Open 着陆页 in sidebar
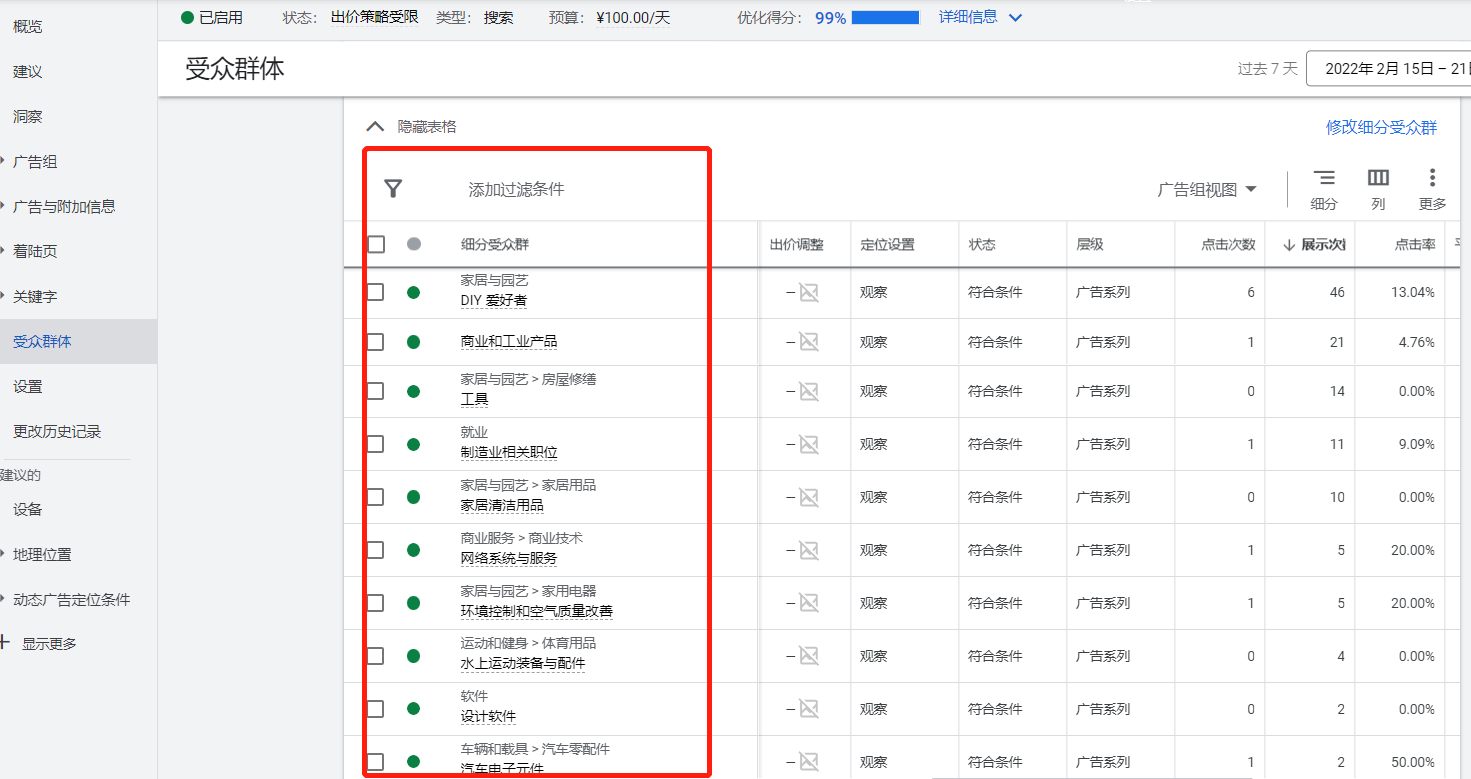The image size is (1471, 779). point(35,252)
